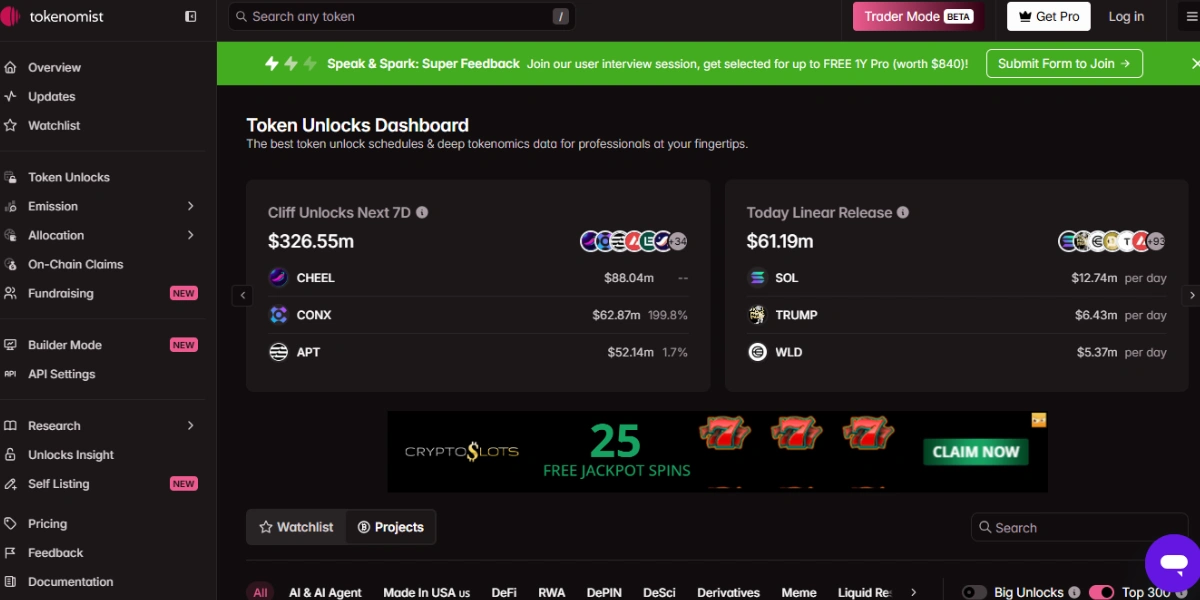Focus the Search any token field

pyautogui.click(x=402, y=16)
